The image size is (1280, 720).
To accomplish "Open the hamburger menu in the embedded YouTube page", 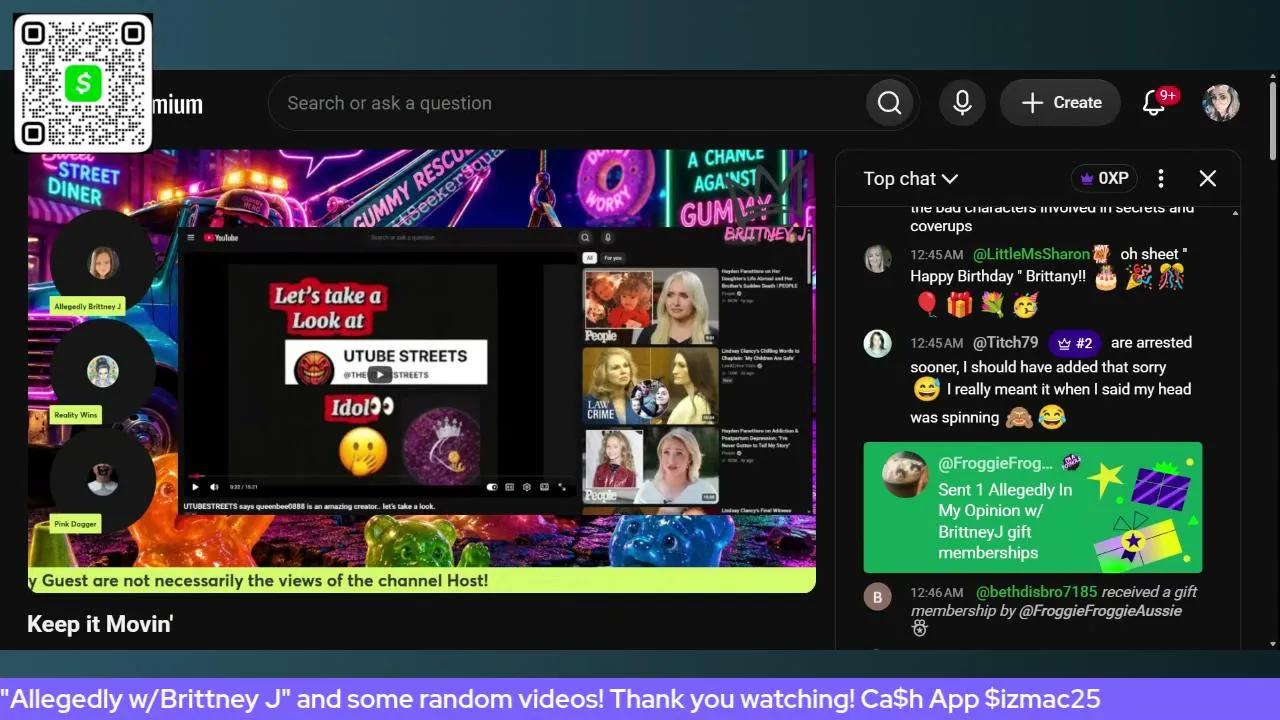I will [191, 238].
